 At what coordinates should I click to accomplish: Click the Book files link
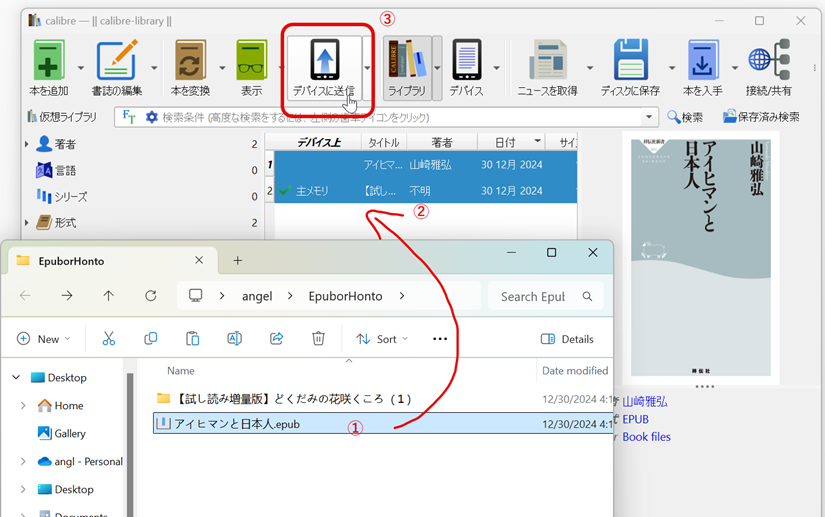click(646, 437)
